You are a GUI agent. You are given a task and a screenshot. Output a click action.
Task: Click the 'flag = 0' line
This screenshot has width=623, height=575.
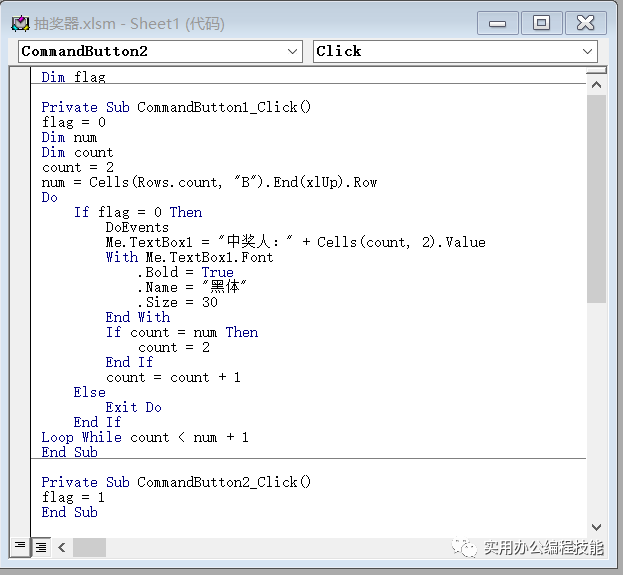point(74,122)
